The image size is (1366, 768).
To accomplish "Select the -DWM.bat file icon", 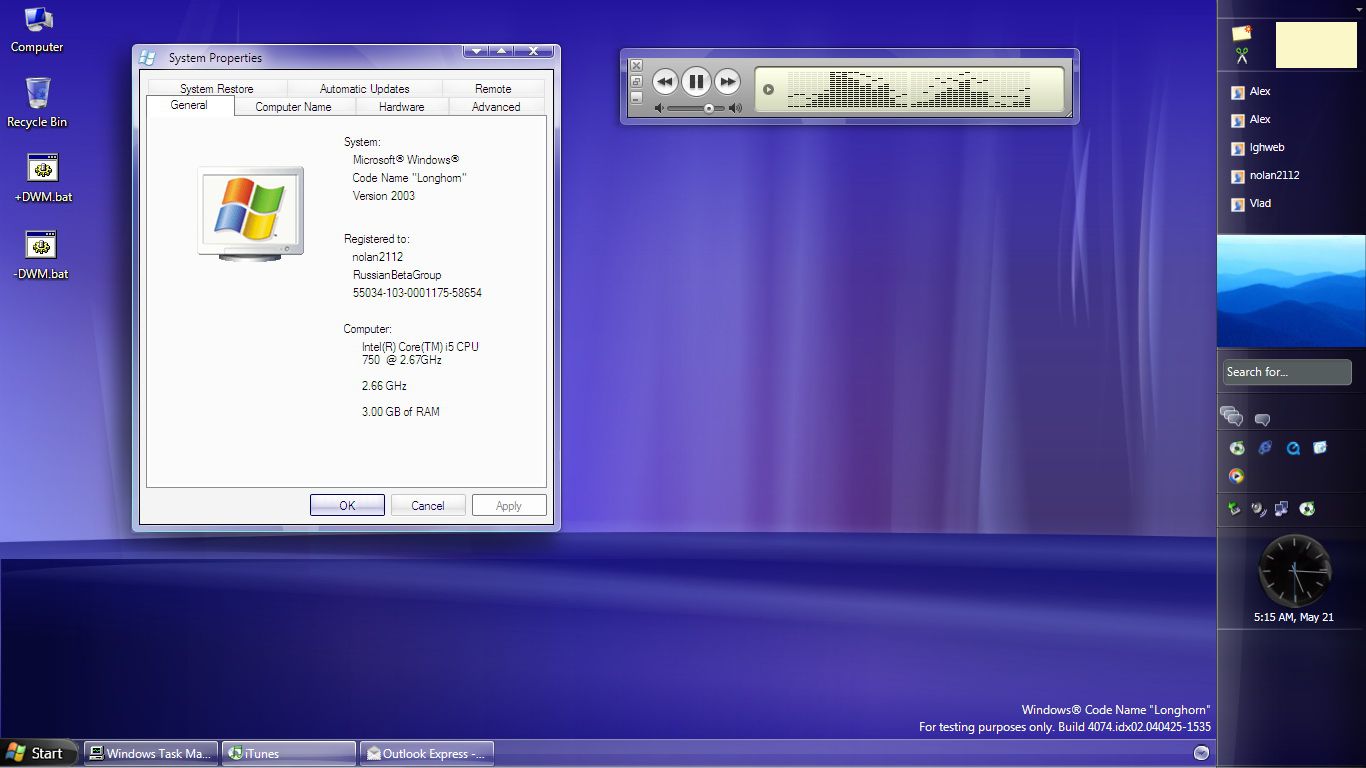I will tap(41, 256).
